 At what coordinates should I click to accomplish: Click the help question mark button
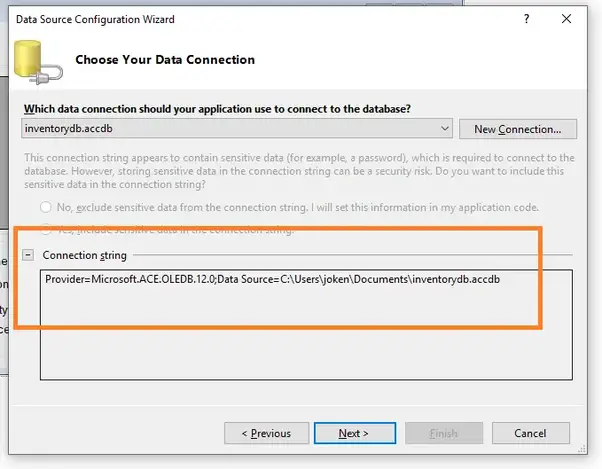[526, 19]
